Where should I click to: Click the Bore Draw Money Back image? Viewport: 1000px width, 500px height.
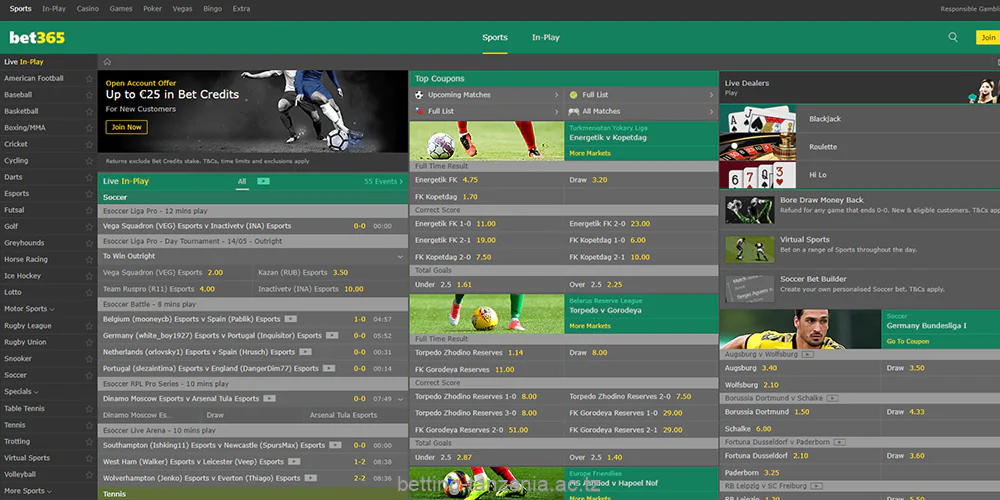[x=750, y=210]
